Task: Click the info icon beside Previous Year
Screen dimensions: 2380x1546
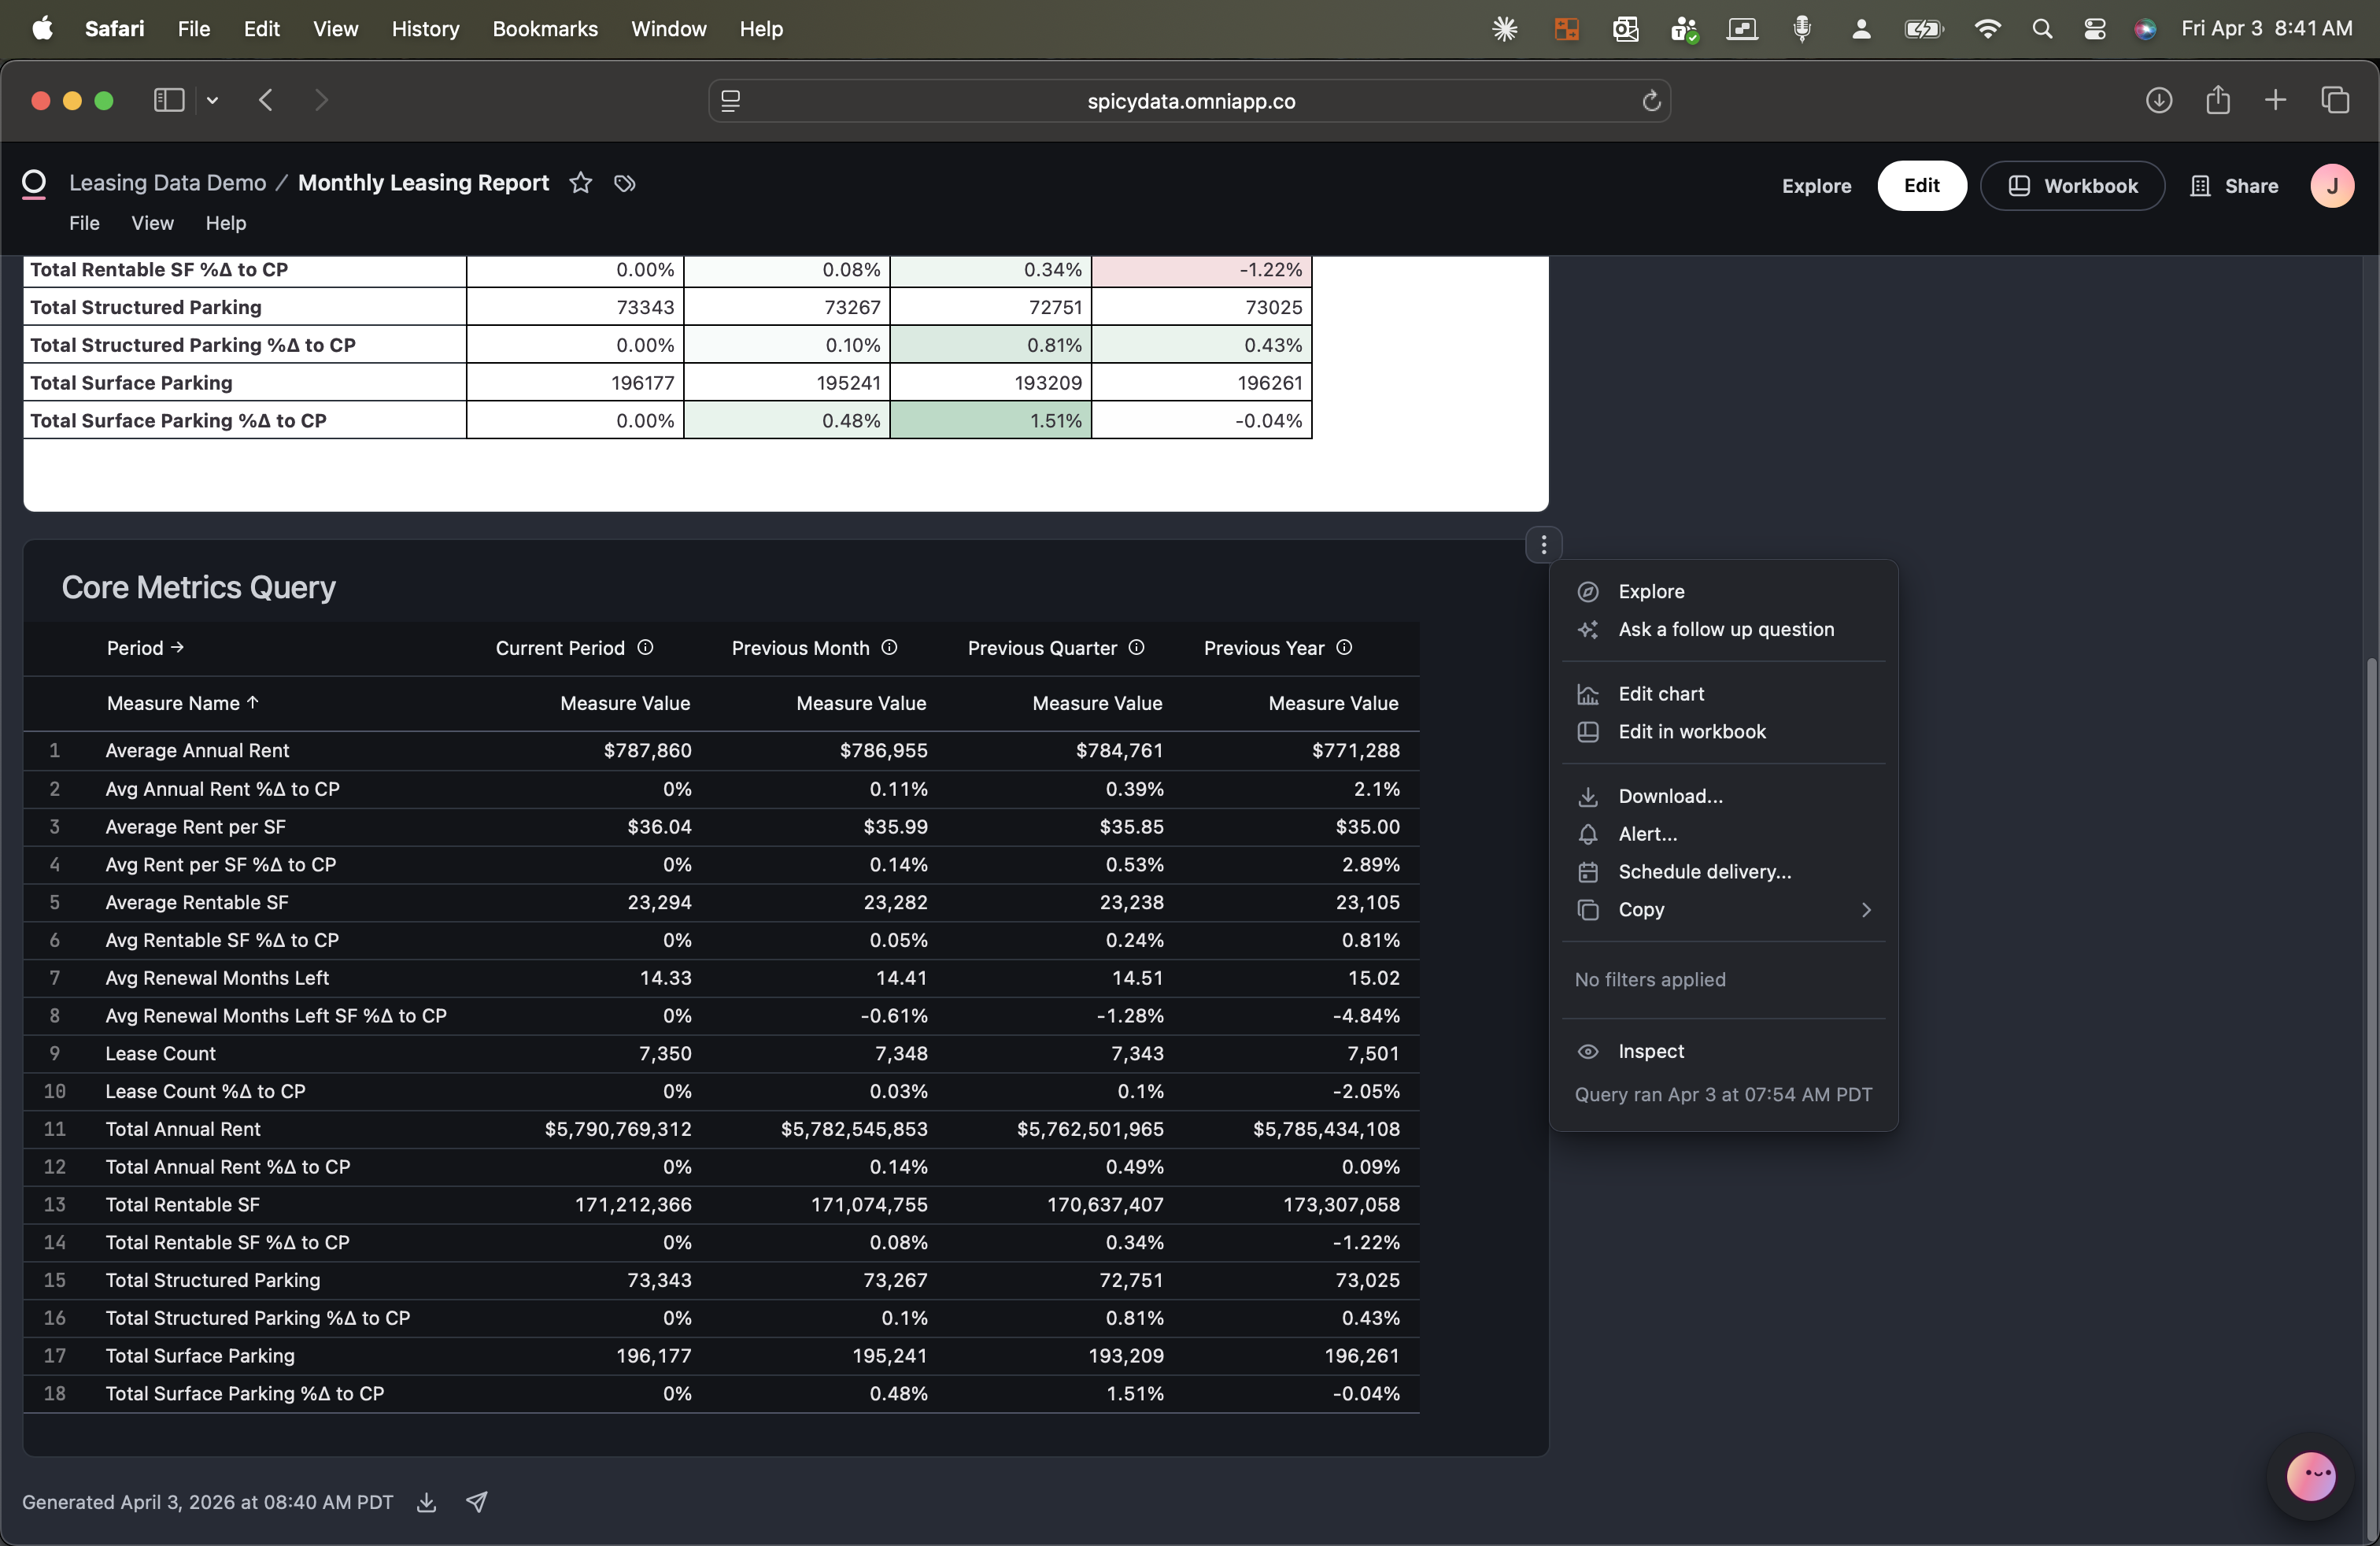Action: coord(1345,648)
